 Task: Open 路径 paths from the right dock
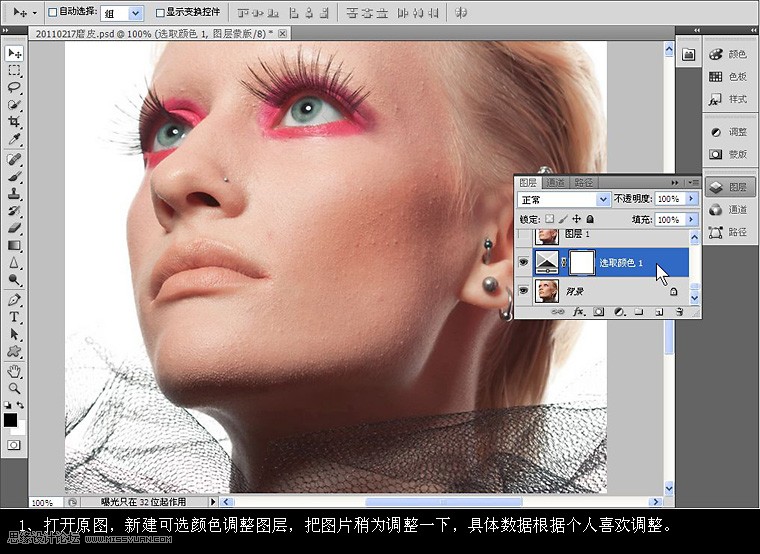pos(729,232)
